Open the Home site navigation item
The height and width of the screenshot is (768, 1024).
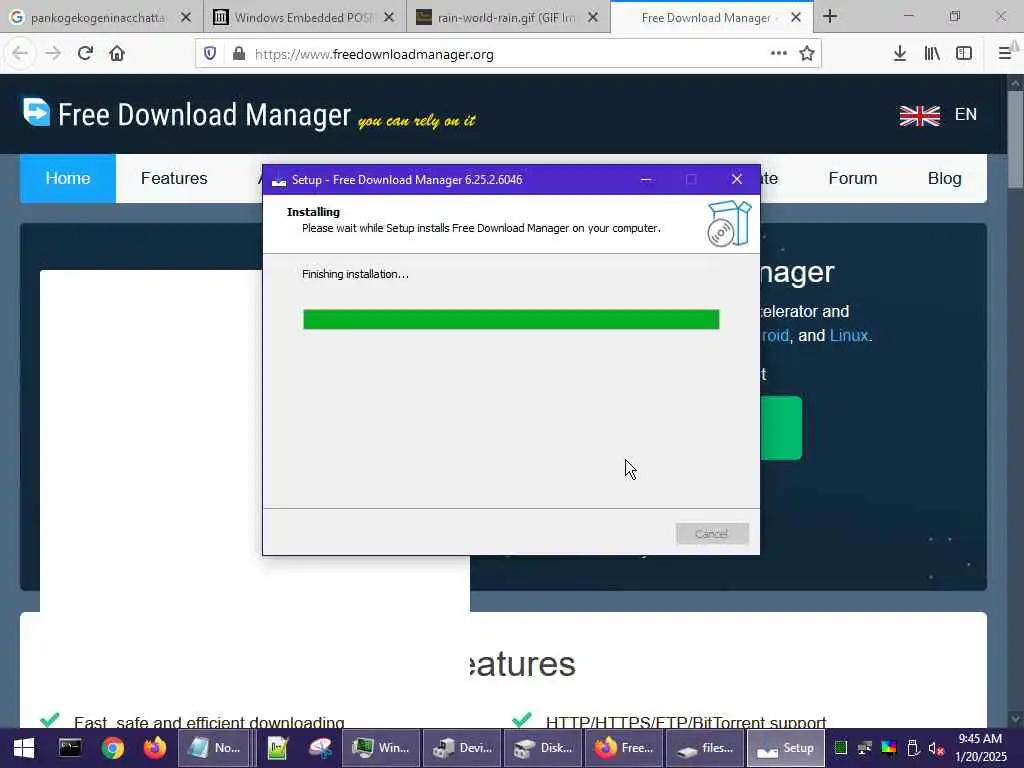tap(68, 178)
